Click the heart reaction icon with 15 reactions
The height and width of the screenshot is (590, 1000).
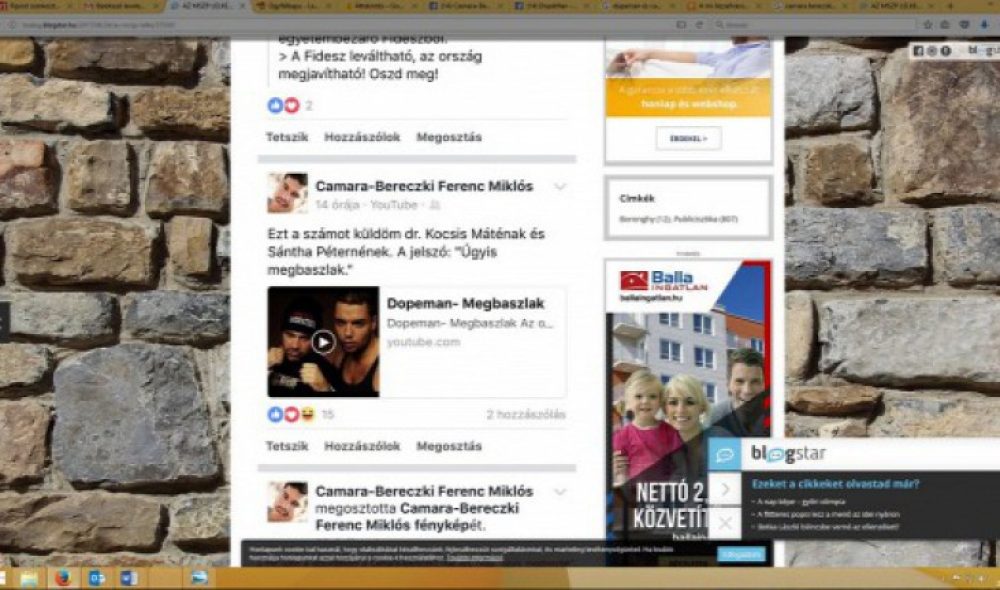point(291,415)
